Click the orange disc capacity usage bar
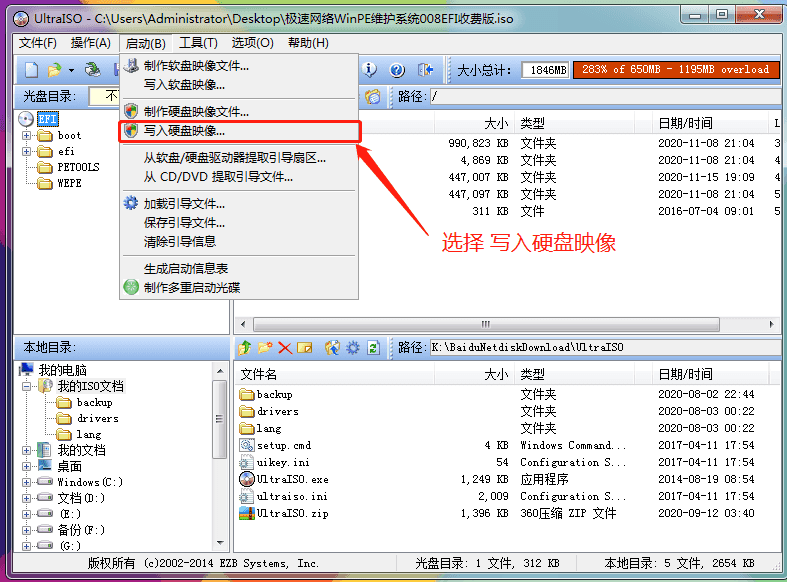787x582 pixels. pos(675,70)
